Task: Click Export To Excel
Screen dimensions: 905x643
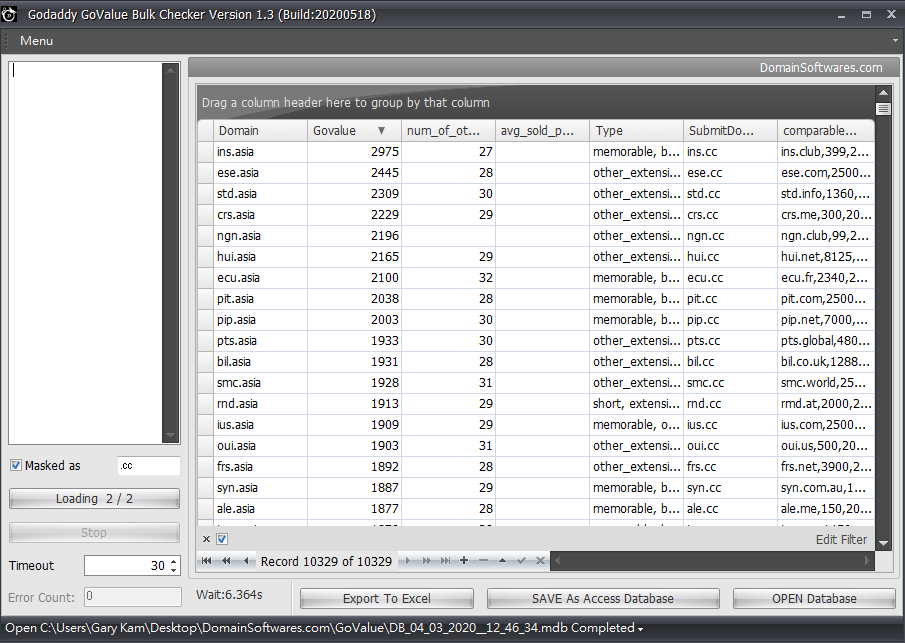Action: [x=387, y=599]
